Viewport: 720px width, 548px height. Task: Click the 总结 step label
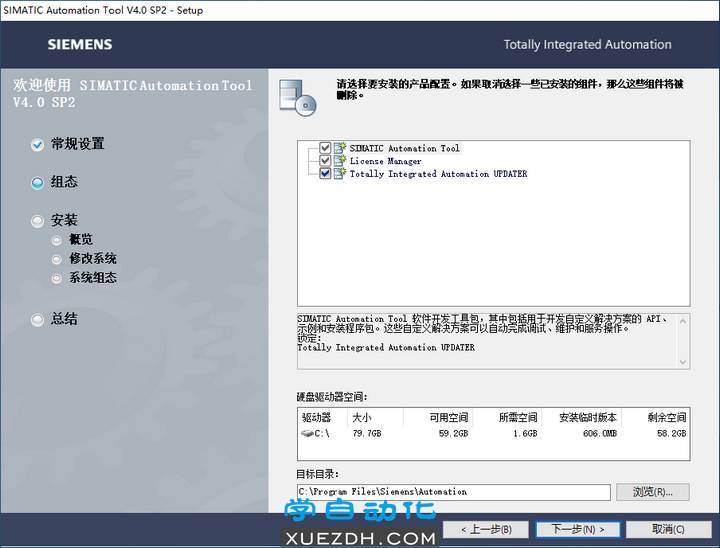click(x=64, y=318)
